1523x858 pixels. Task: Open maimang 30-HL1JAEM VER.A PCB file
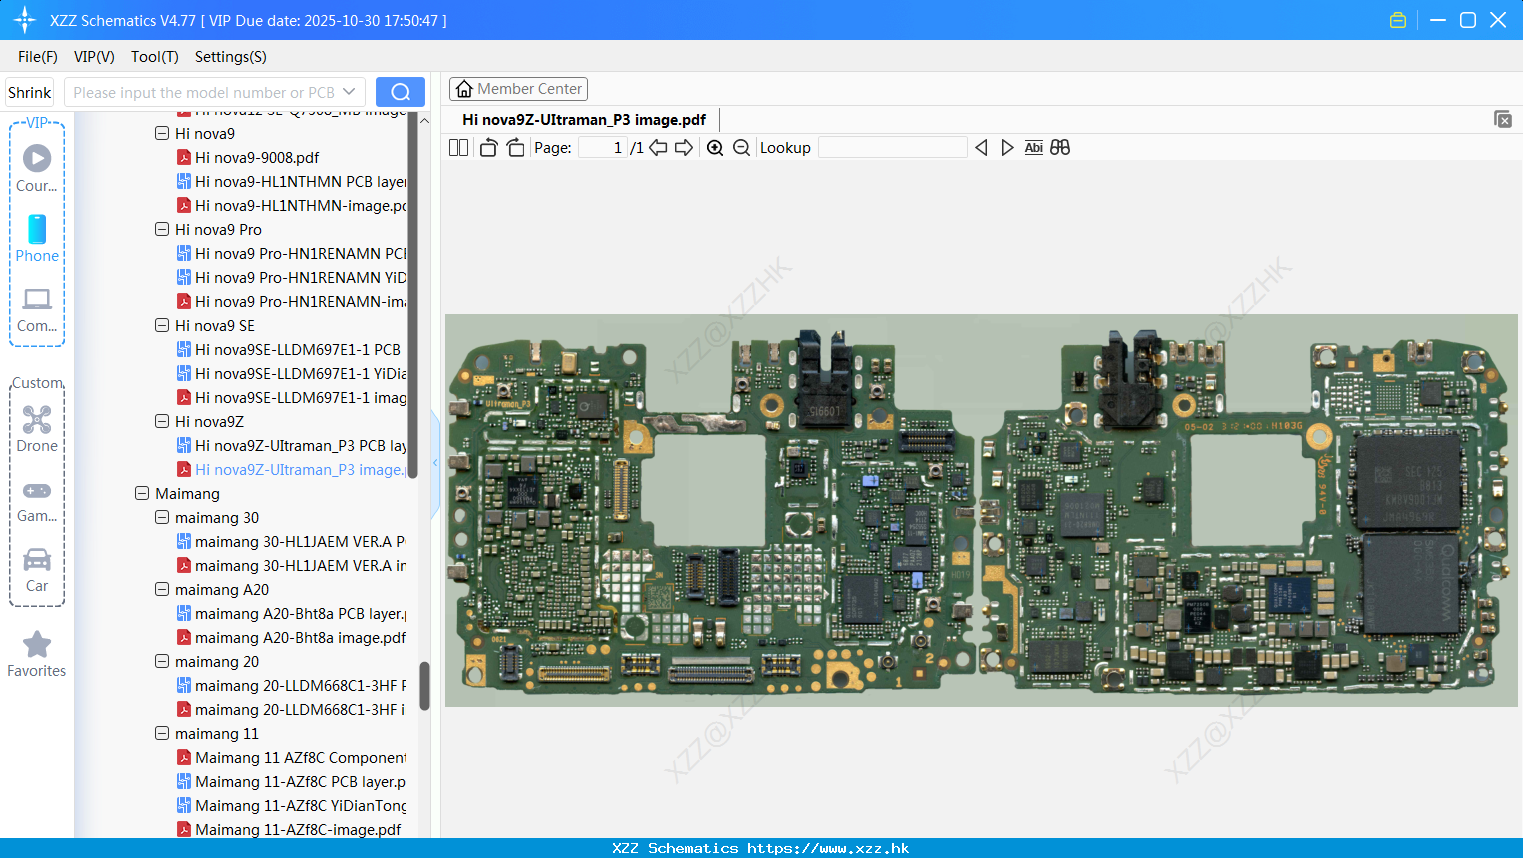click(291, 541)
